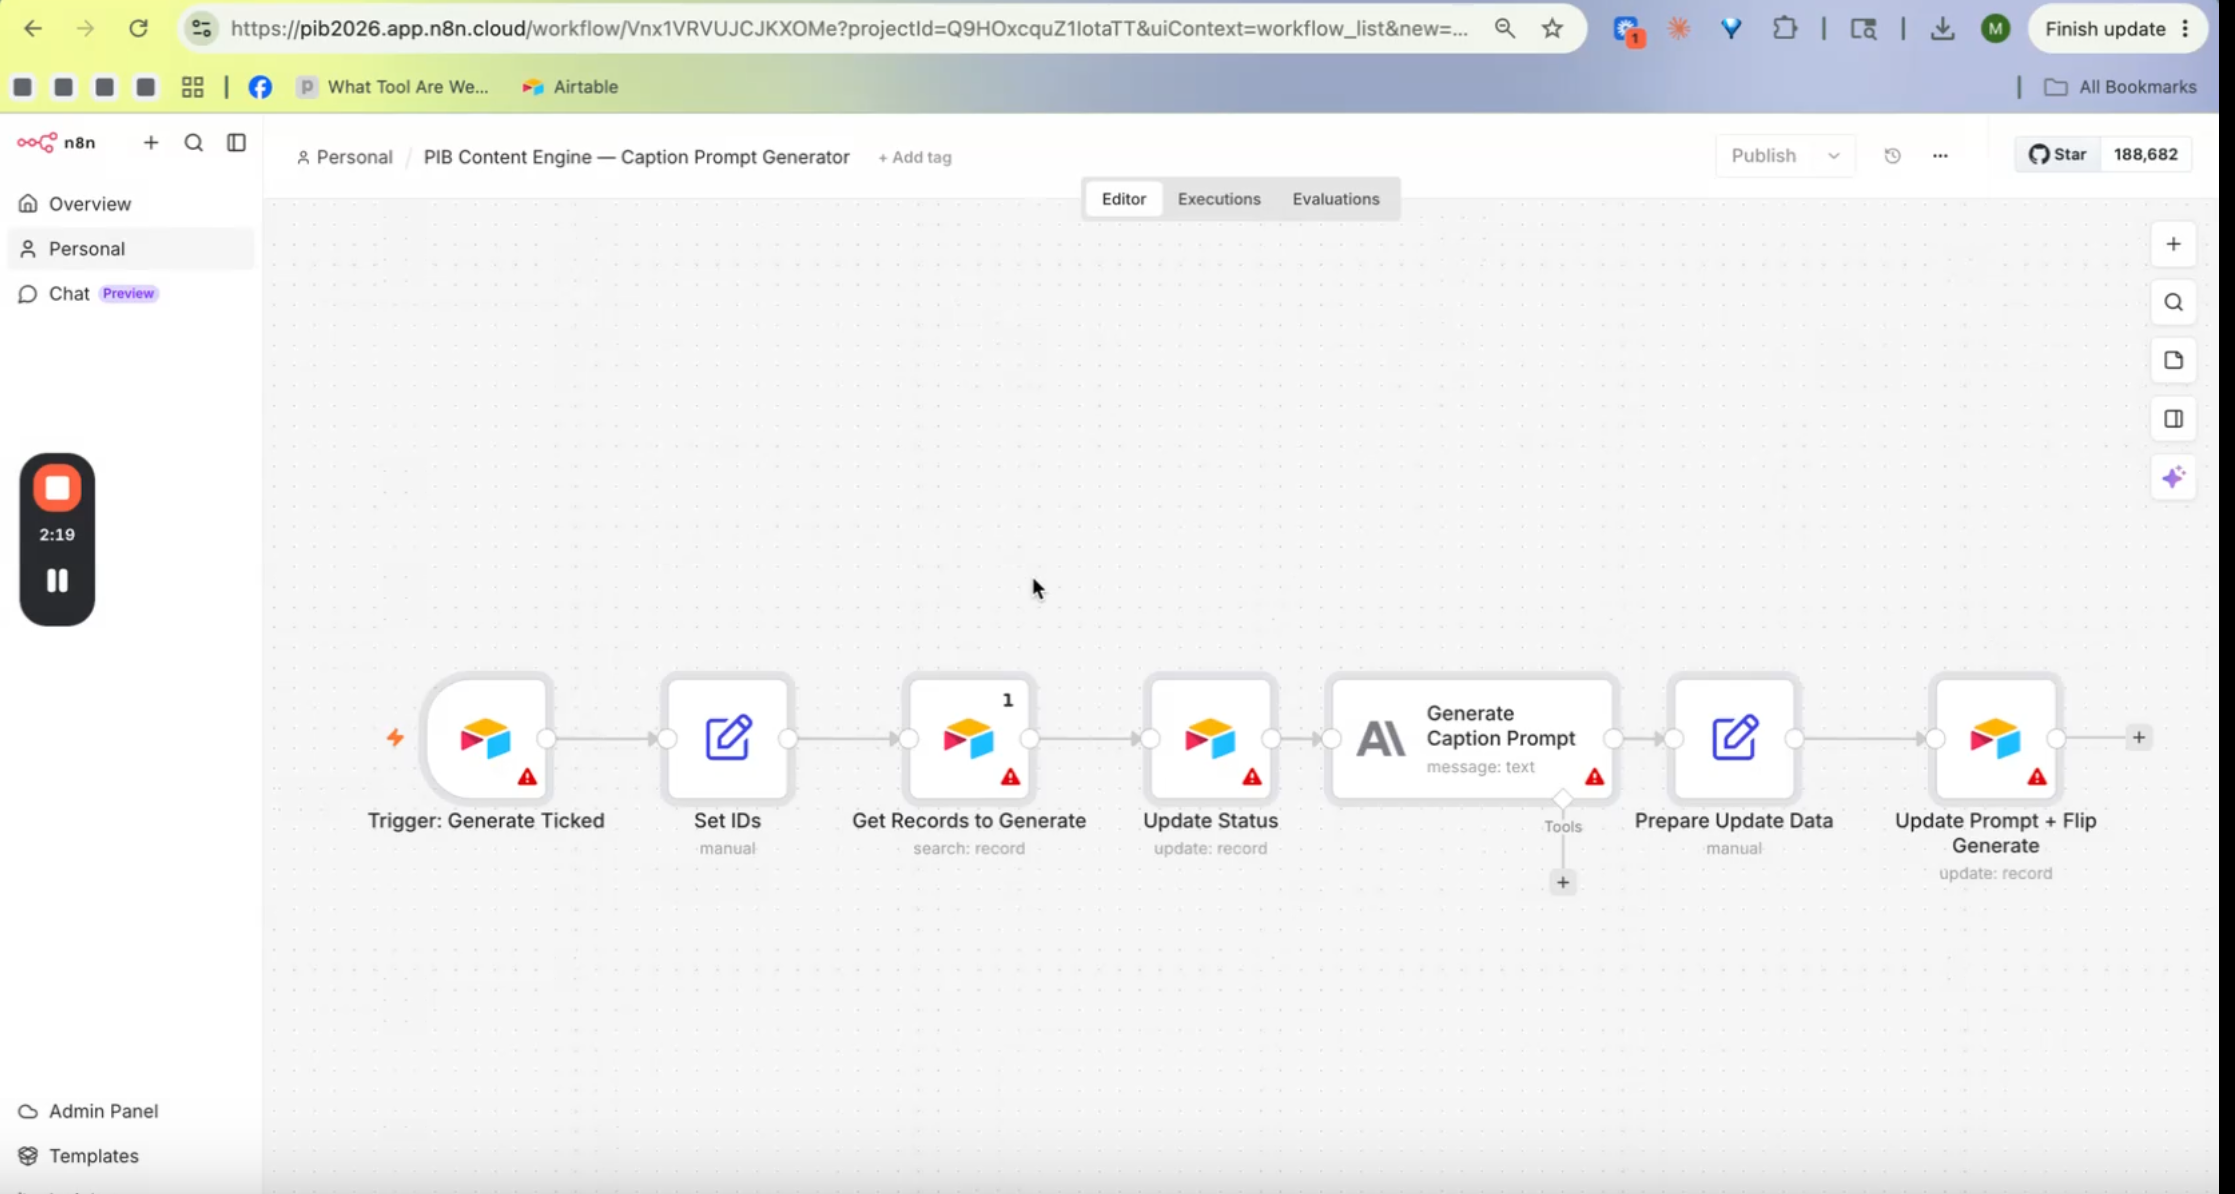Create new item with sidebar plus icon

tap(151, 143)
